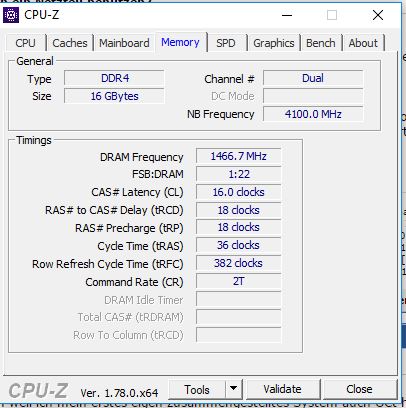406x408 pixels.
Task: Switch to the Caches tab
Action: 70,43
